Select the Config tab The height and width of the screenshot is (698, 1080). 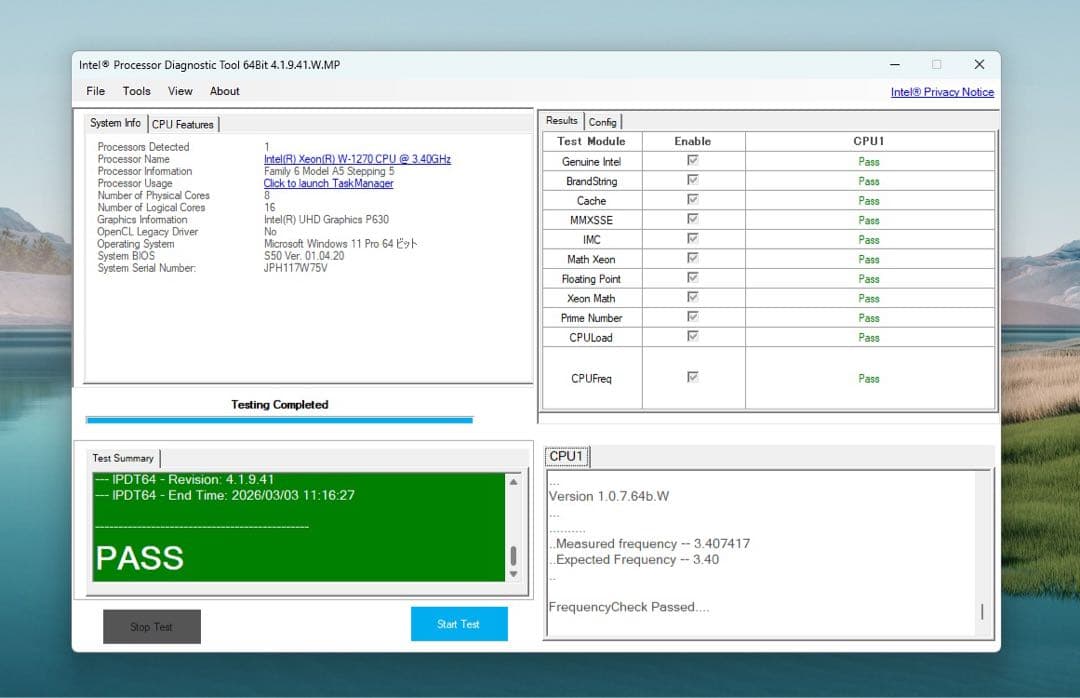(x=602, y=122)
